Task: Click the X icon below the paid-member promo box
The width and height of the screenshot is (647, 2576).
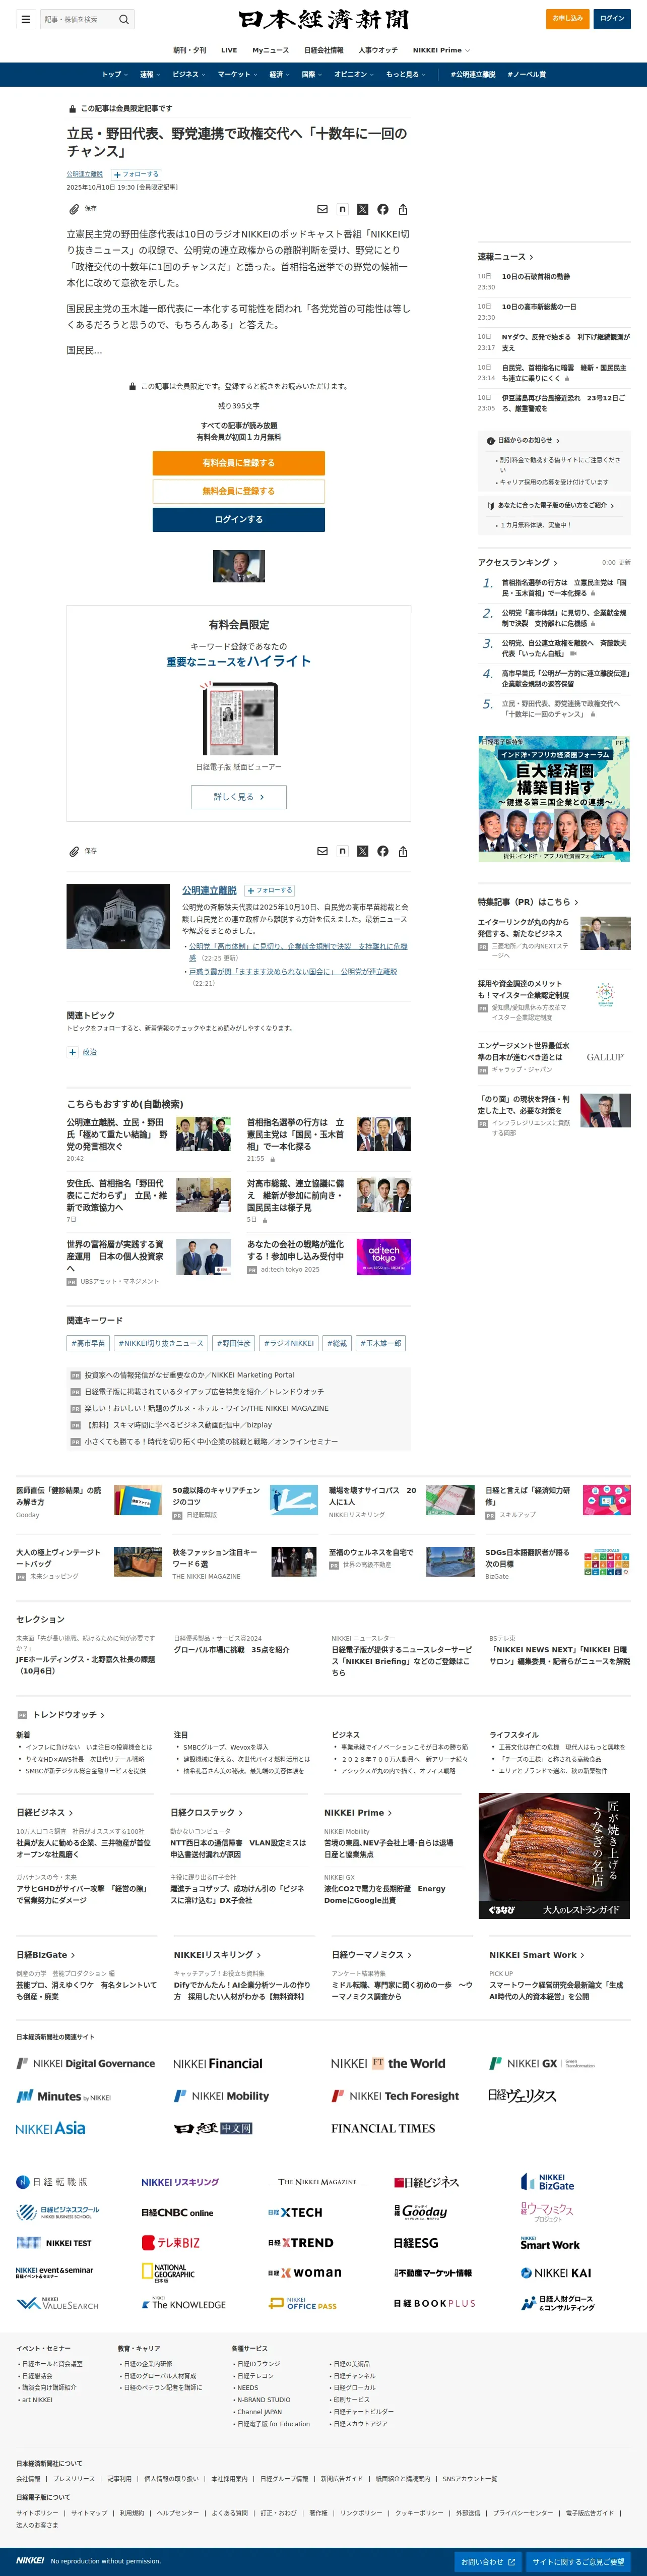Action: [x=362, y=851]
